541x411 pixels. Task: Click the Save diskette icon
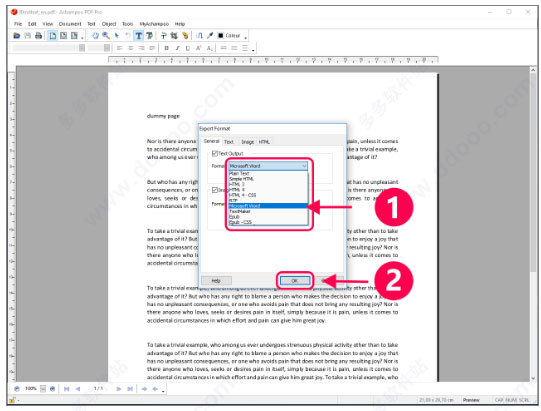28,36
